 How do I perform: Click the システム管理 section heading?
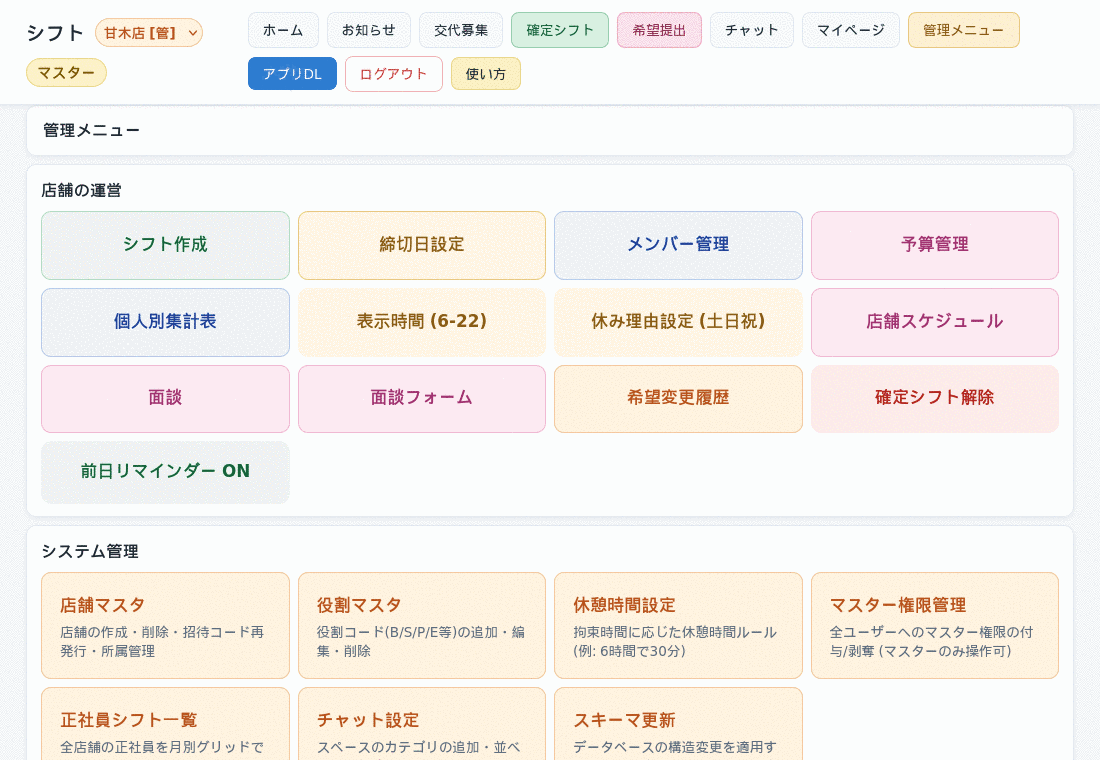click(x=90, y=552)
